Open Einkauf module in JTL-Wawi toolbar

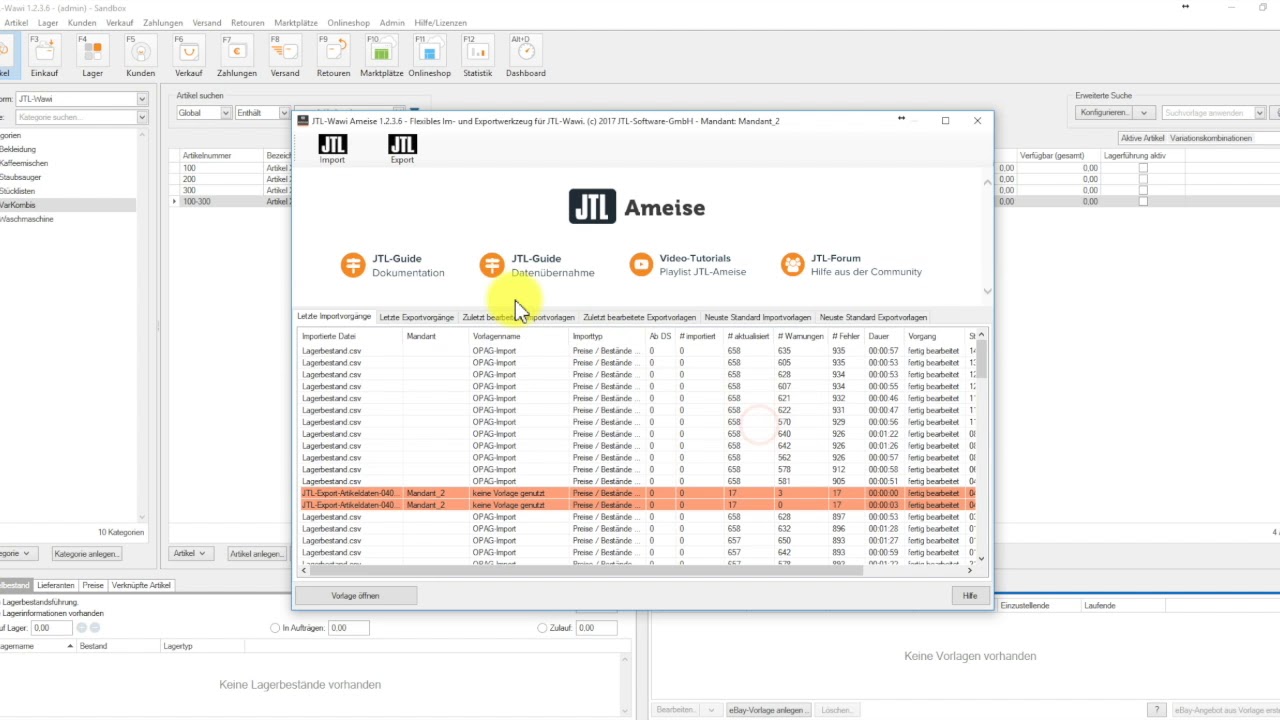[x=44, y=56]
